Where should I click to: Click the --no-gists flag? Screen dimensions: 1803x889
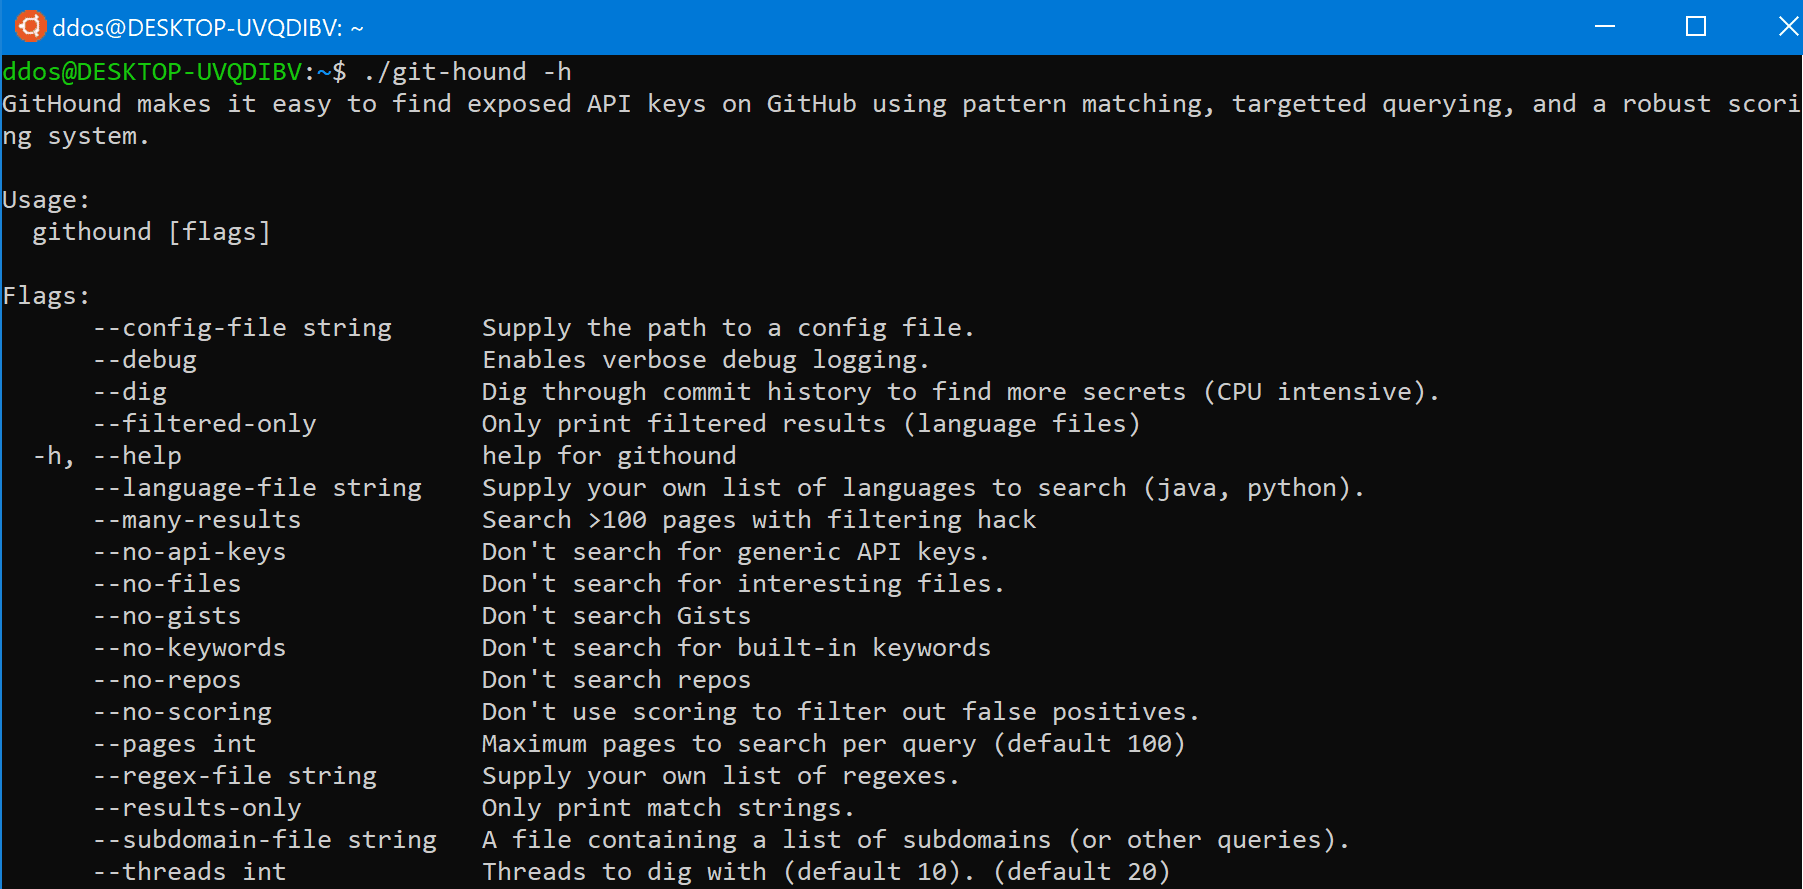(167, 616)
